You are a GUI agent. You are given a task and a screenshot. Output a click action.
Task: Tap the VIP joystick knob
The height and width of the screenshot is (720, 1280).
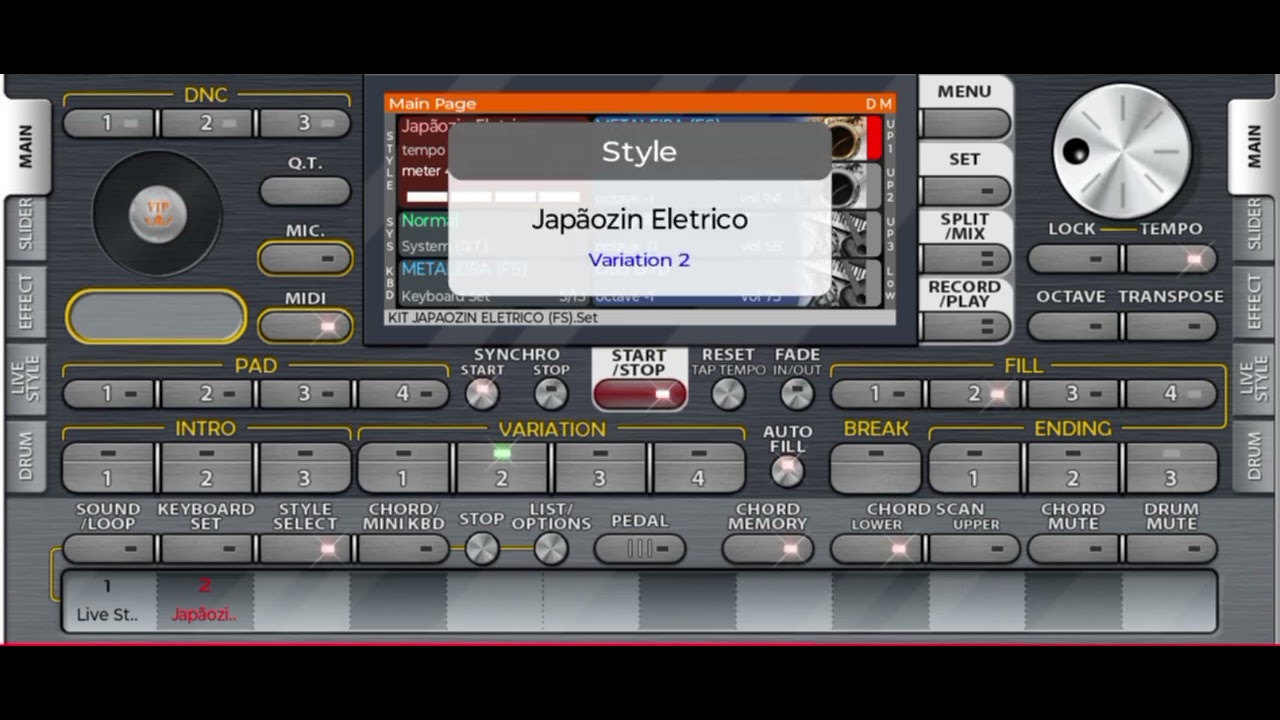click(158, 213)
